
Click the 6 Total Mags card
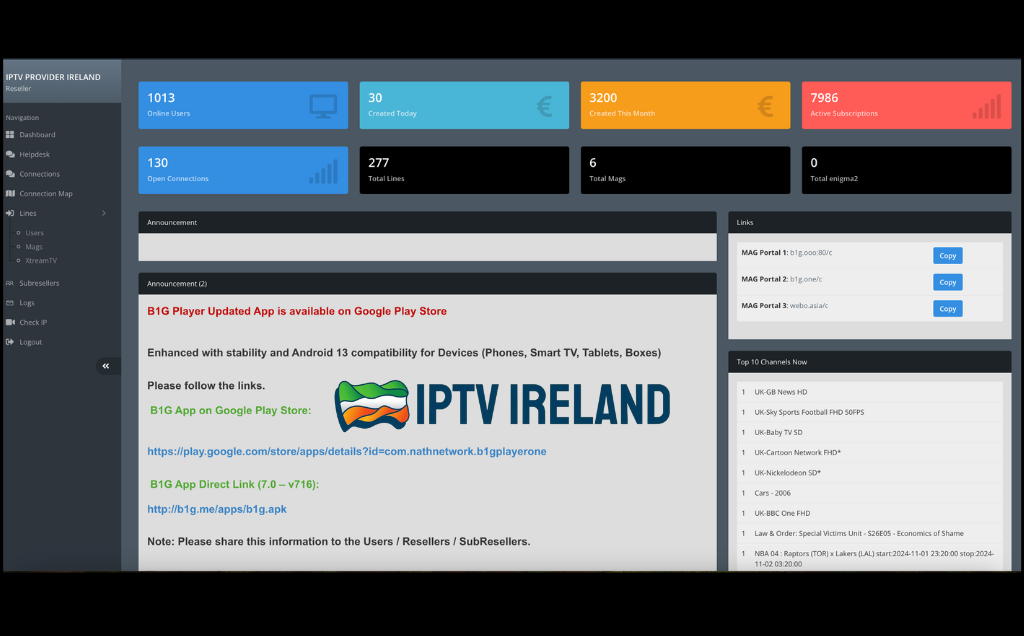point(685,170)
